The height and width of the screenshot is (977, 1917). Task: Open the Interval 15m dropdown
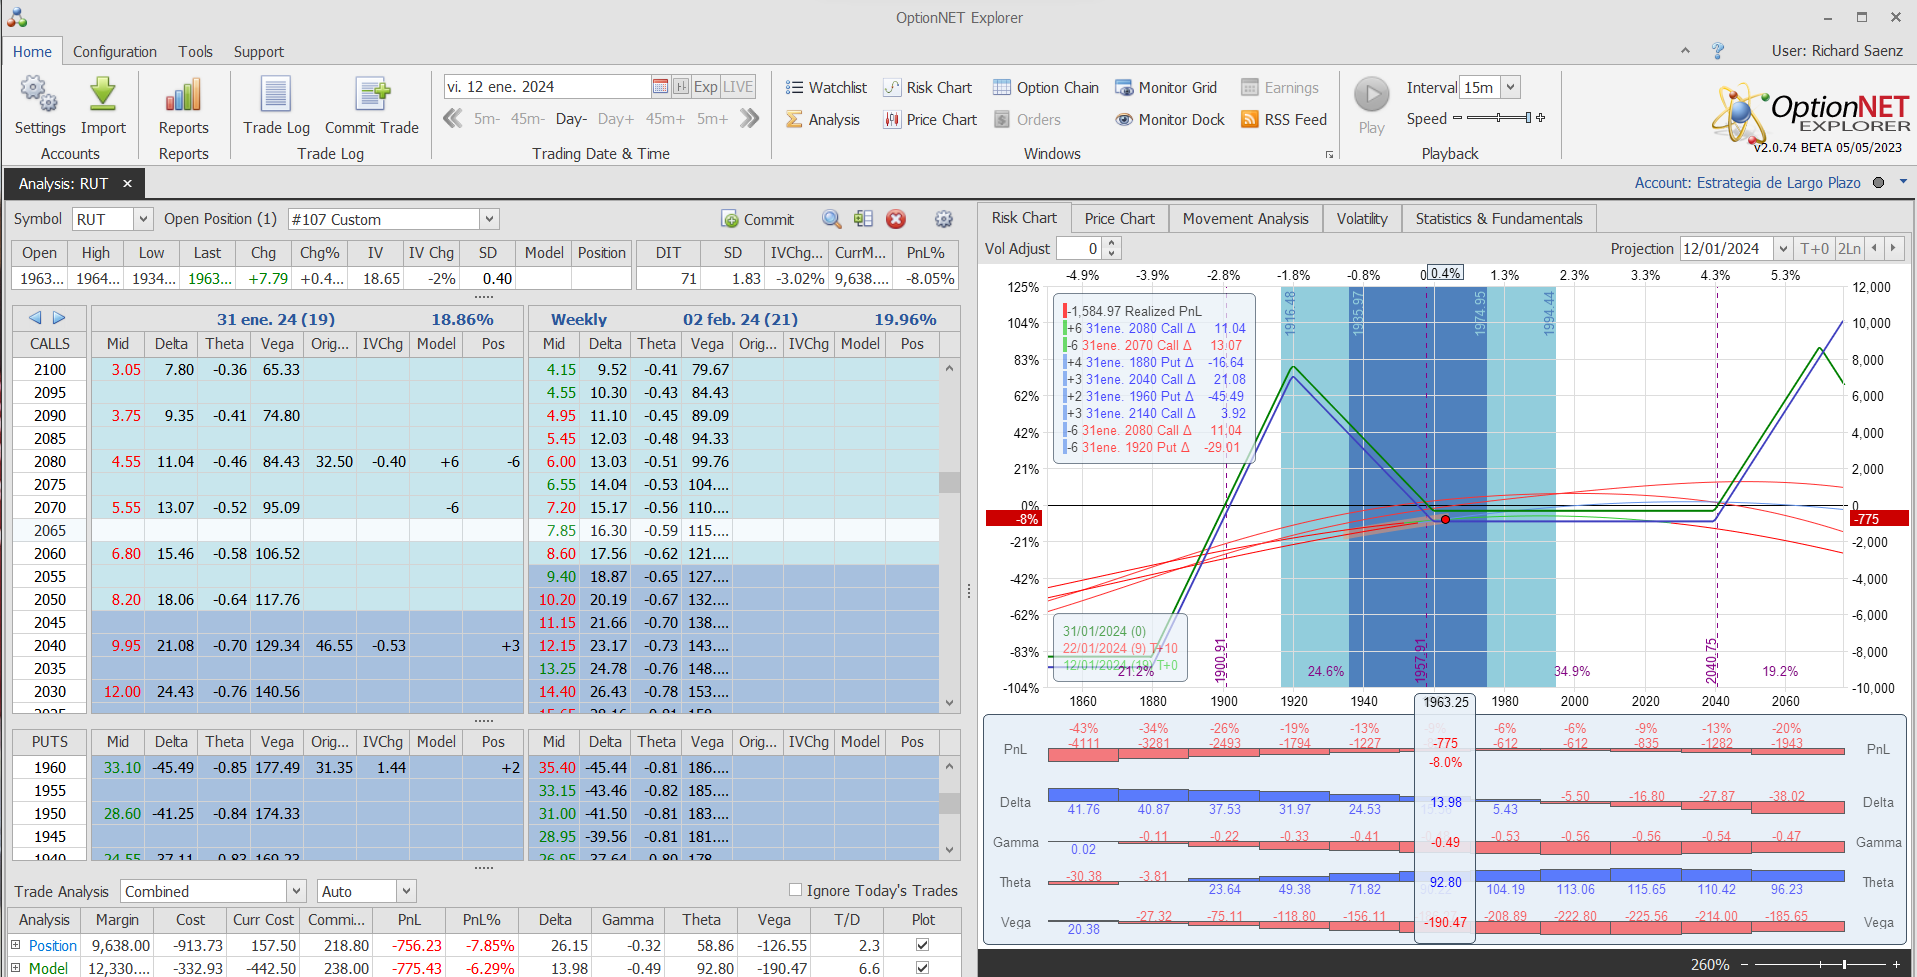pos(1510,88)
